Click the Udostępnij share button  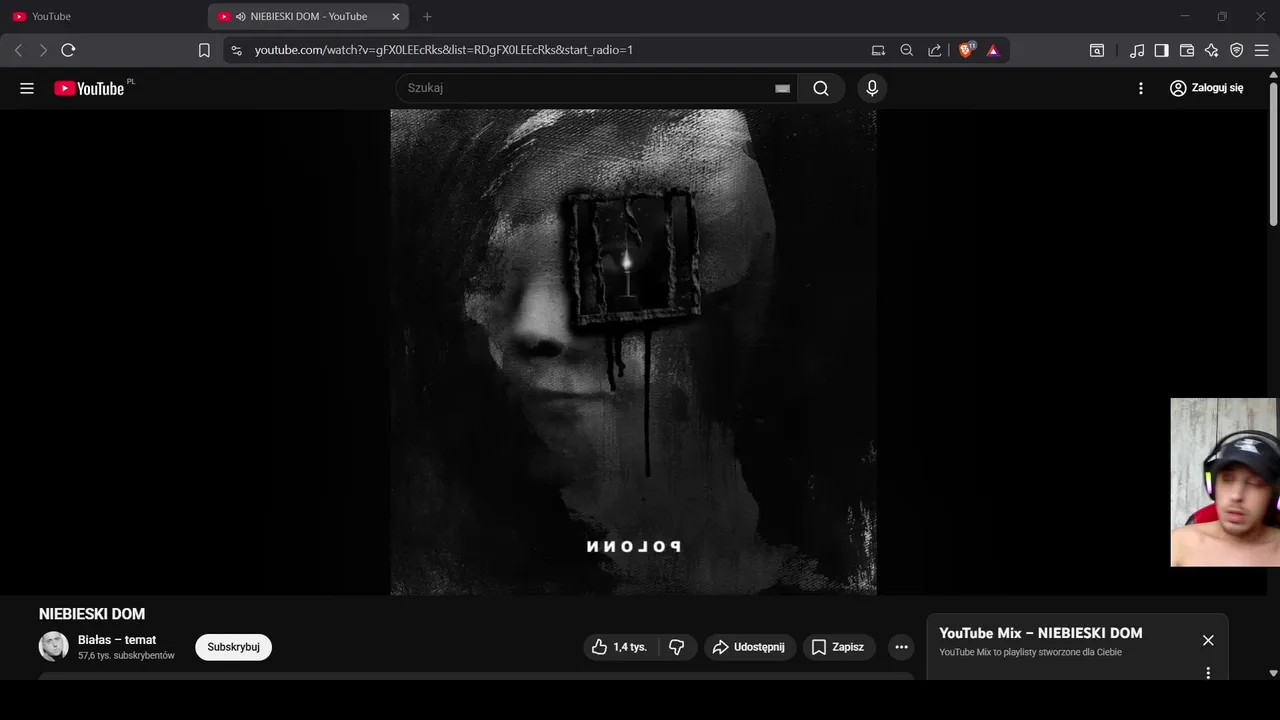[750, 647]
